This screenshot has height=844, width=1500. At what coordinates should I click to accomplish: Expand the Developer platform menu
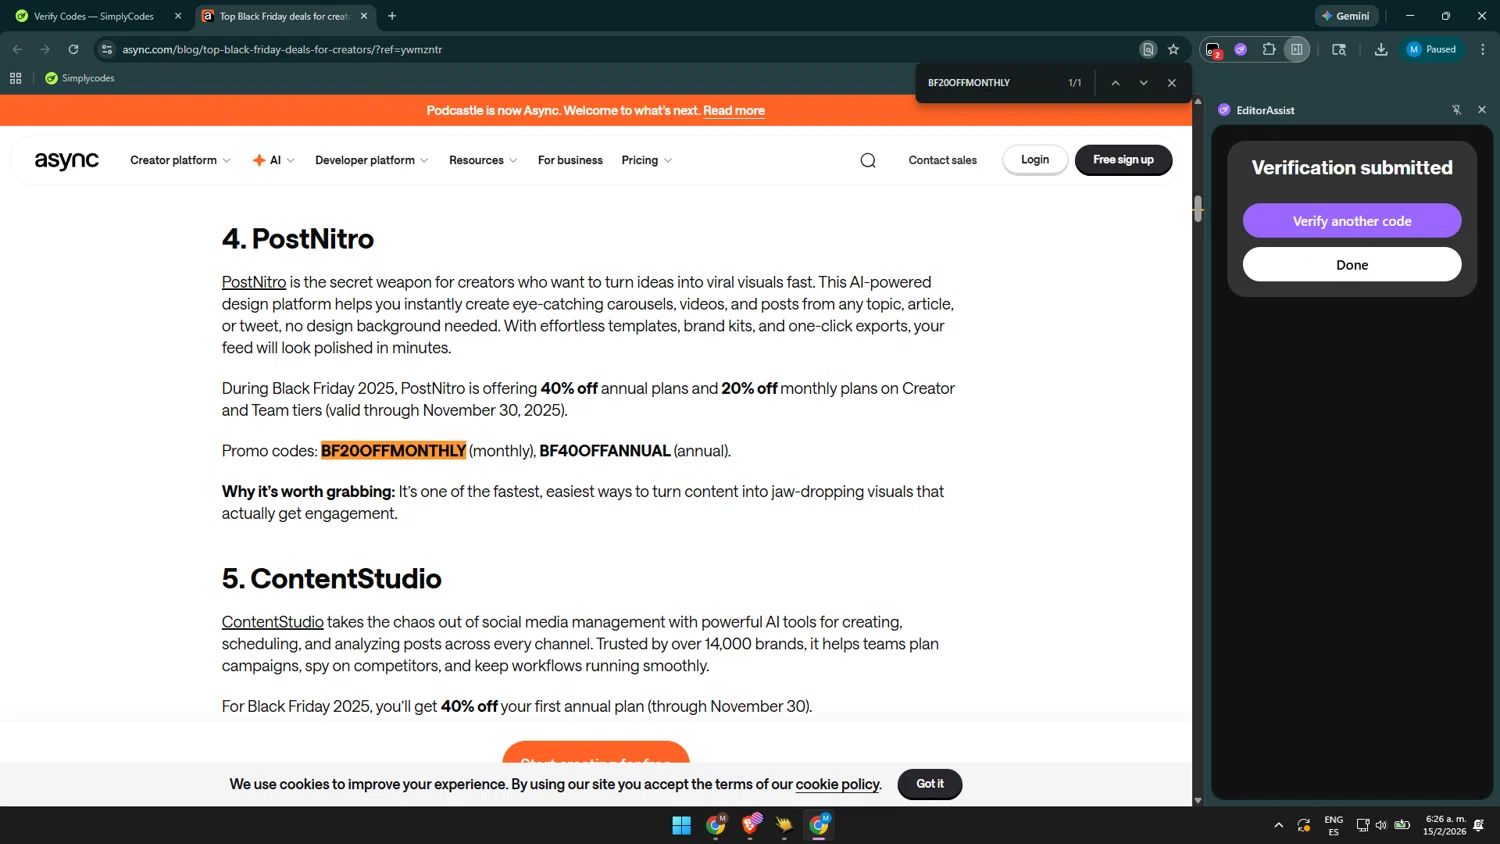pos(371,160)
